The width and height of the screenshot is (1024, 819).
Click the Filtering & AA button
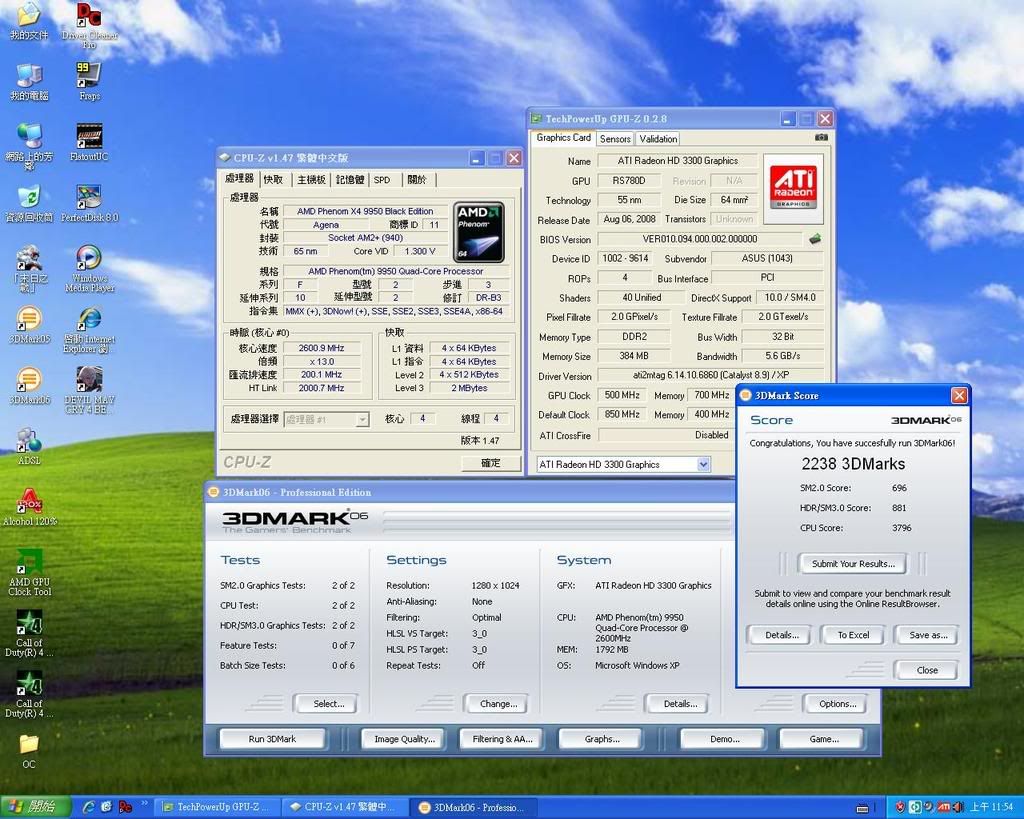click(x=502, y=739)
